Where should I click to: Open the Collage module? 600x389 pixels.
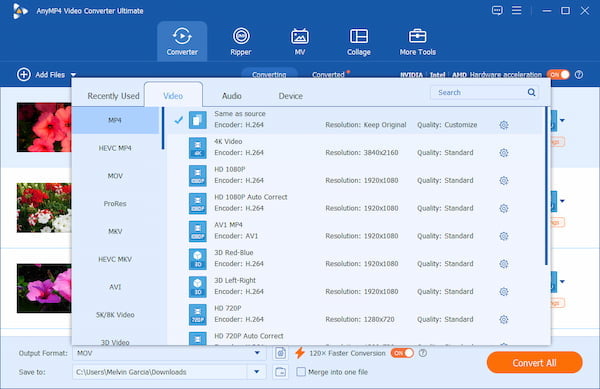coord(359,41)
